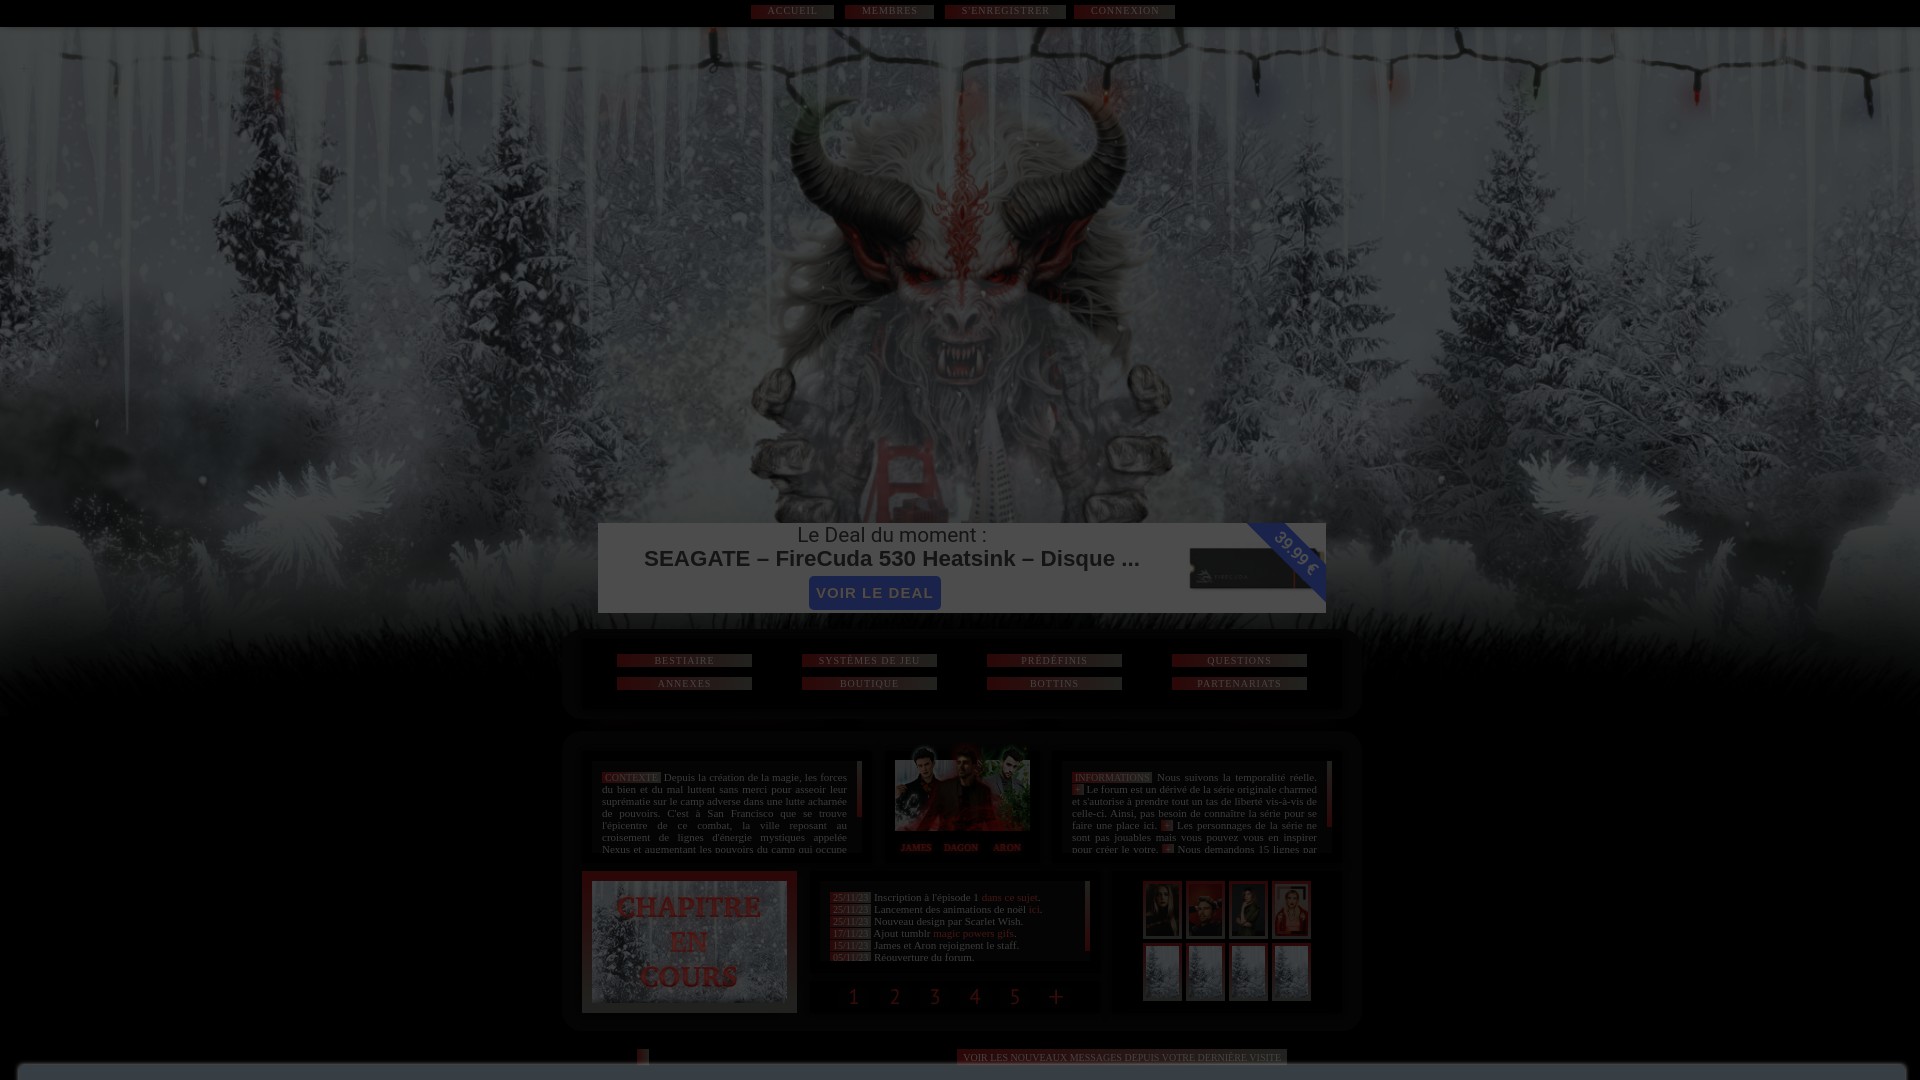This screenshot has width=1920, height=1080.
Task: Switch to news tab number 1
Action: [854, 997]
